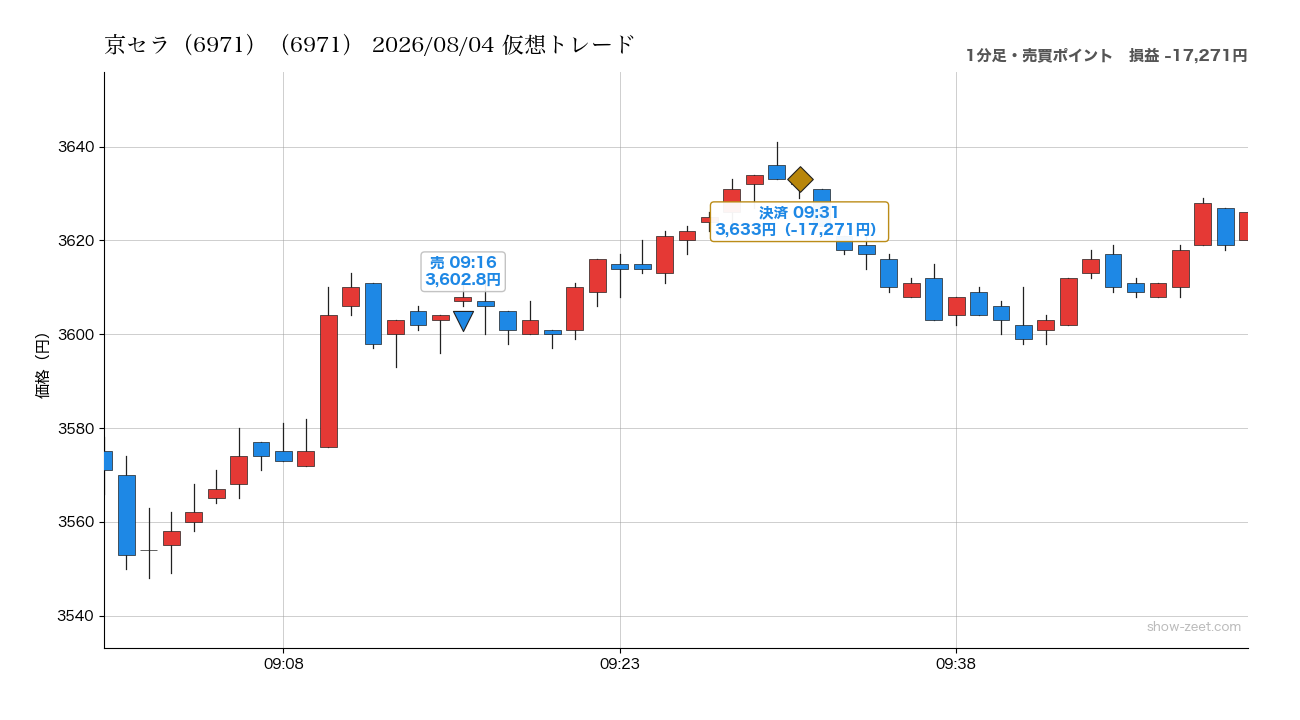Click the 09:38 time axis label
This screenshot has height=720, width=1300.
point(956,663)
